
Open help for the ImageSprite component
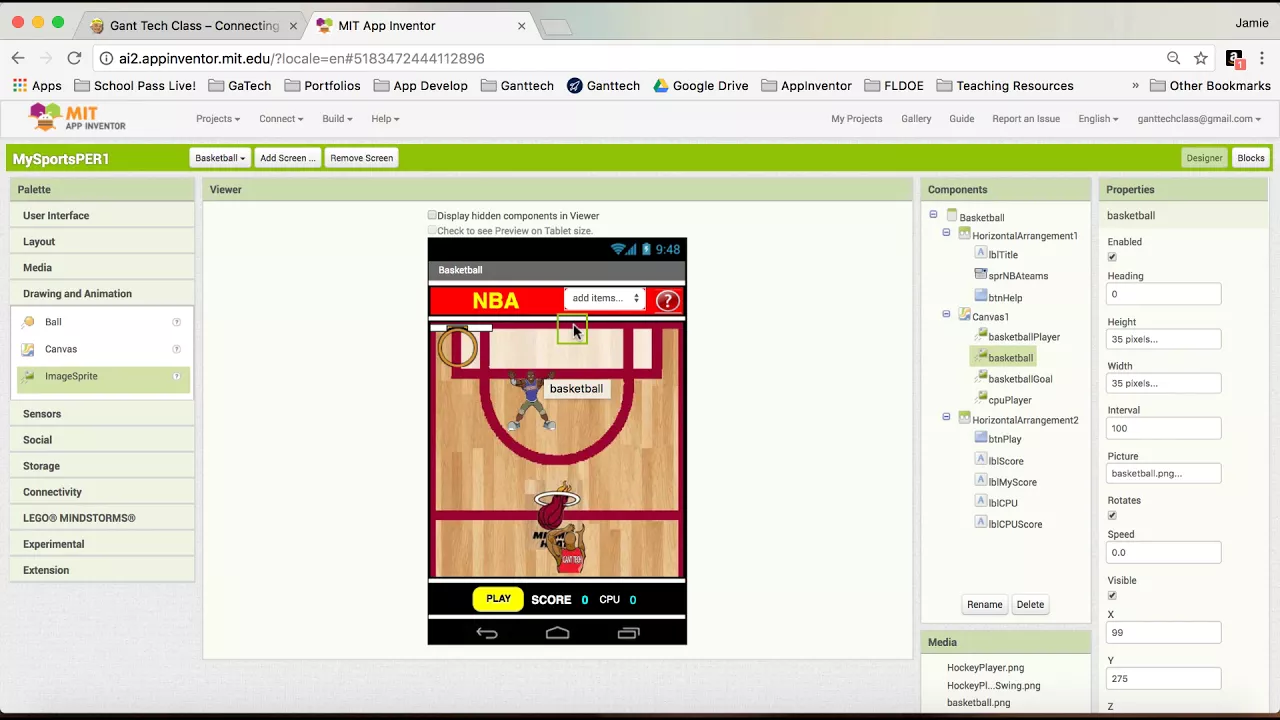(x=177, y=376)
